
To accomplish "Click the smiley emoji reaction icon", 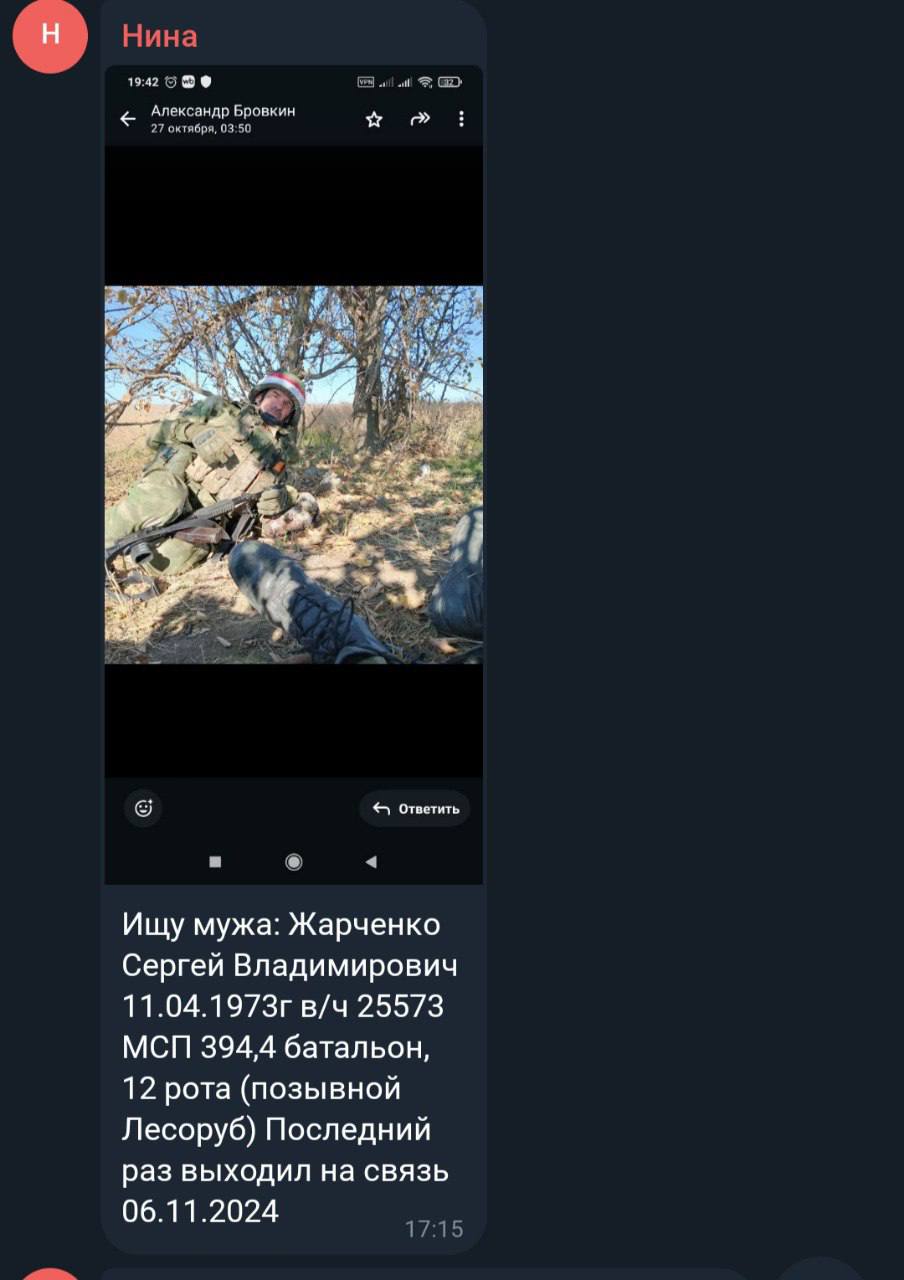I will 143,808.
